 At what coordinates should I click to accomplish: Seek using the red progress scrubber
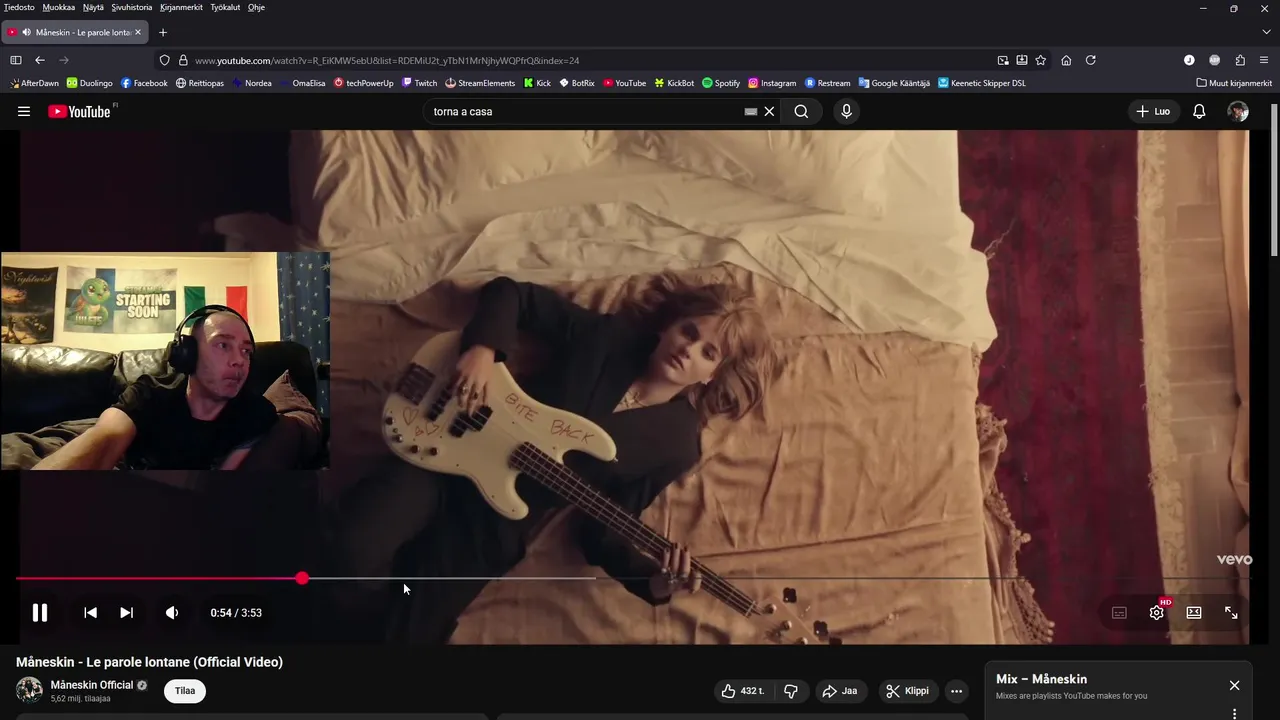[x=302, y=578]
